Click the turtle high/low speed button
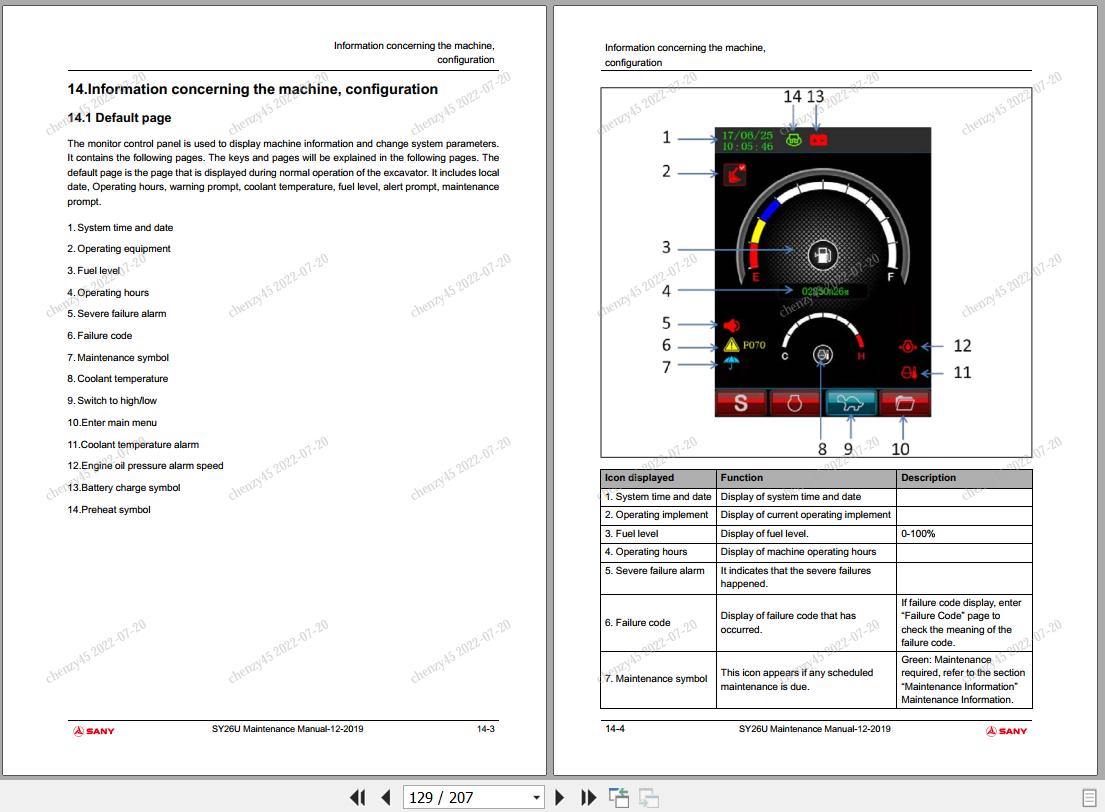This screenshot has width=1105, height=812. pyautogui.click(x=850, y=403)
